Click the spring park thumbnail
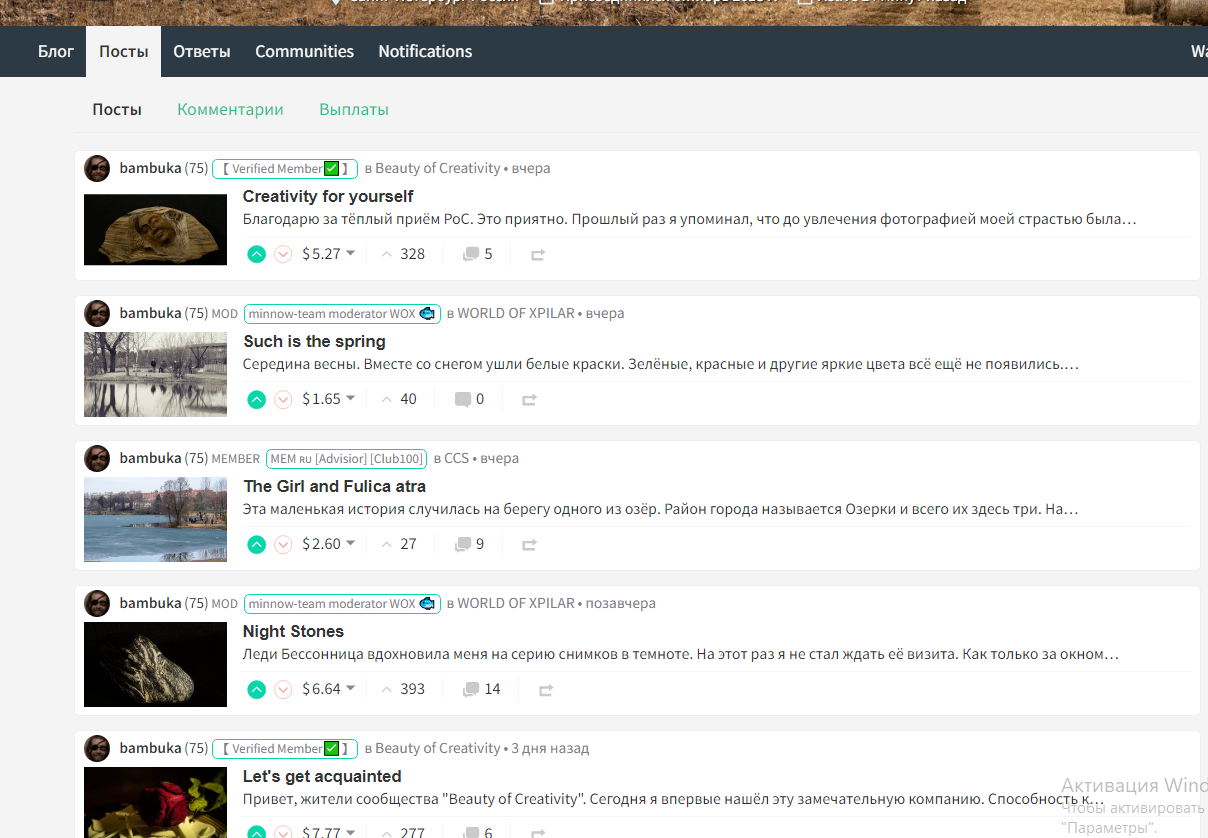Image resolution: width=1208 pixels, height=838 pixels. (x=155, y=374)
